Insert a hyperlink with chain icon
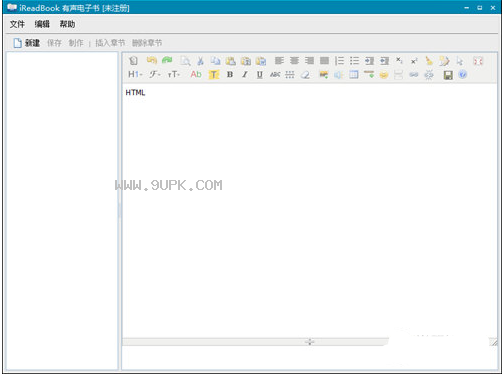 [x=414, y=74]
